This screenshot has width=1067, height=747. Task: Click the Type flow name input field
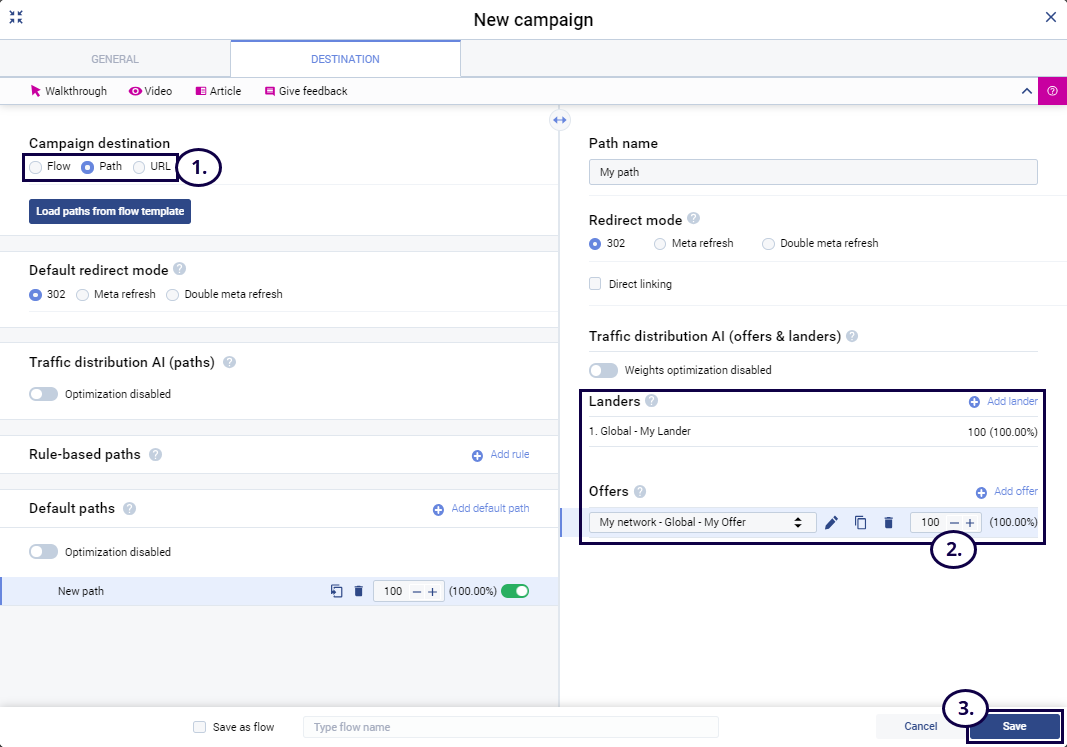coord(510,727)
